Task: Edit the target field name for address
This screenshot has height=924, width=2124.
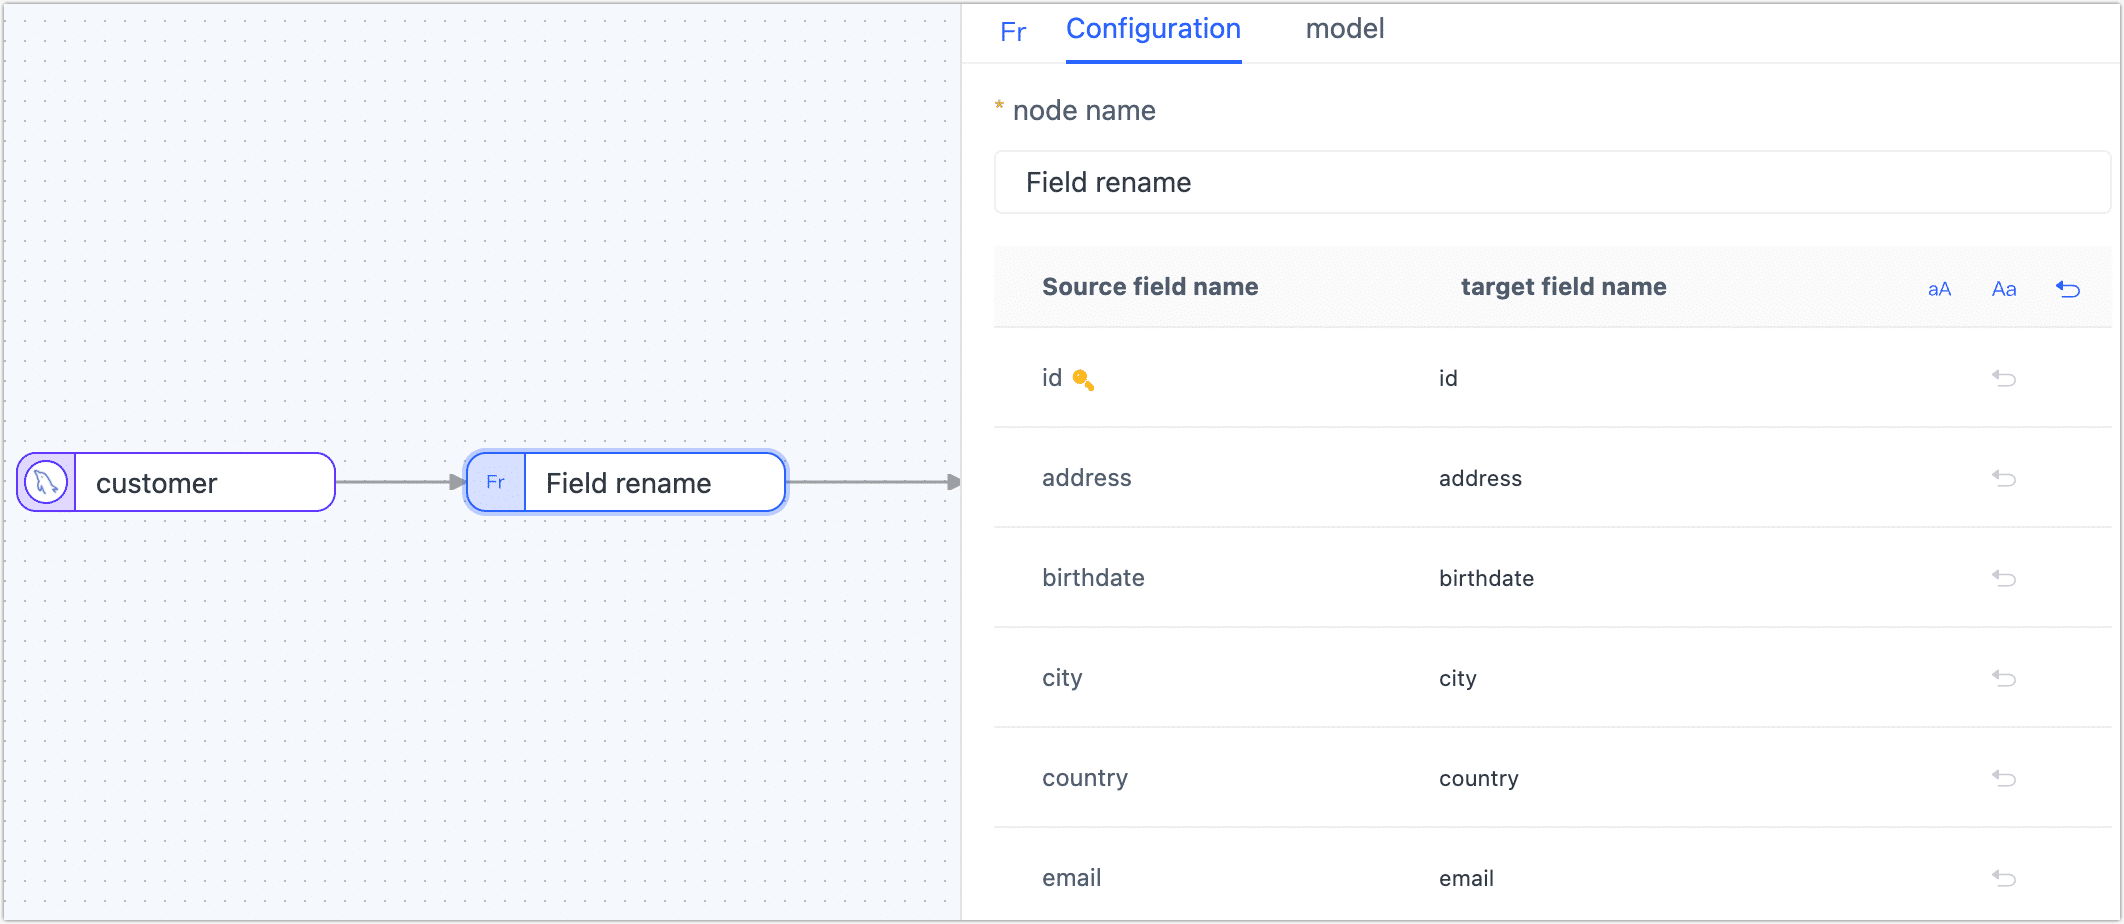Action: tap(1480, 478)
